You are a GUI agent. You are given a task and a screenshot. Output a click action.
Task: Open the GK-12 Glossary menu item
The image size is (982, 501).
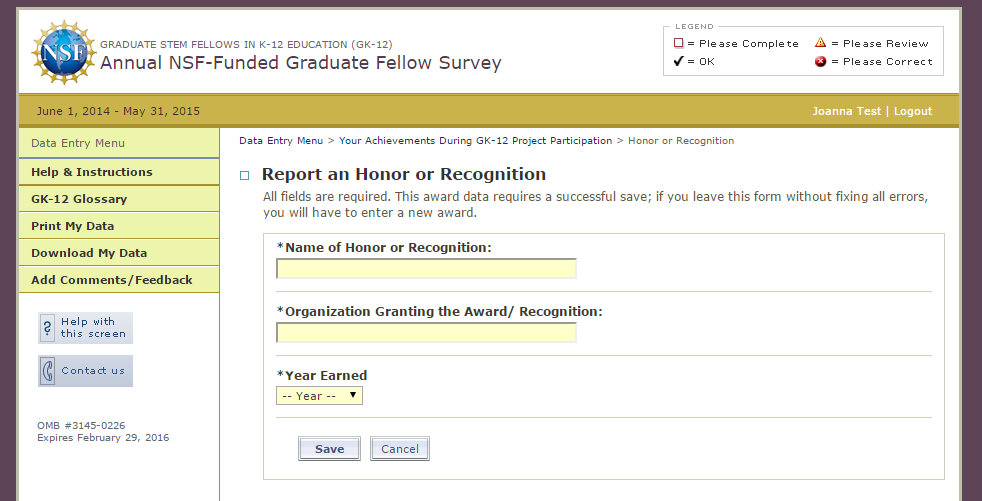click(x=79, y=199)
